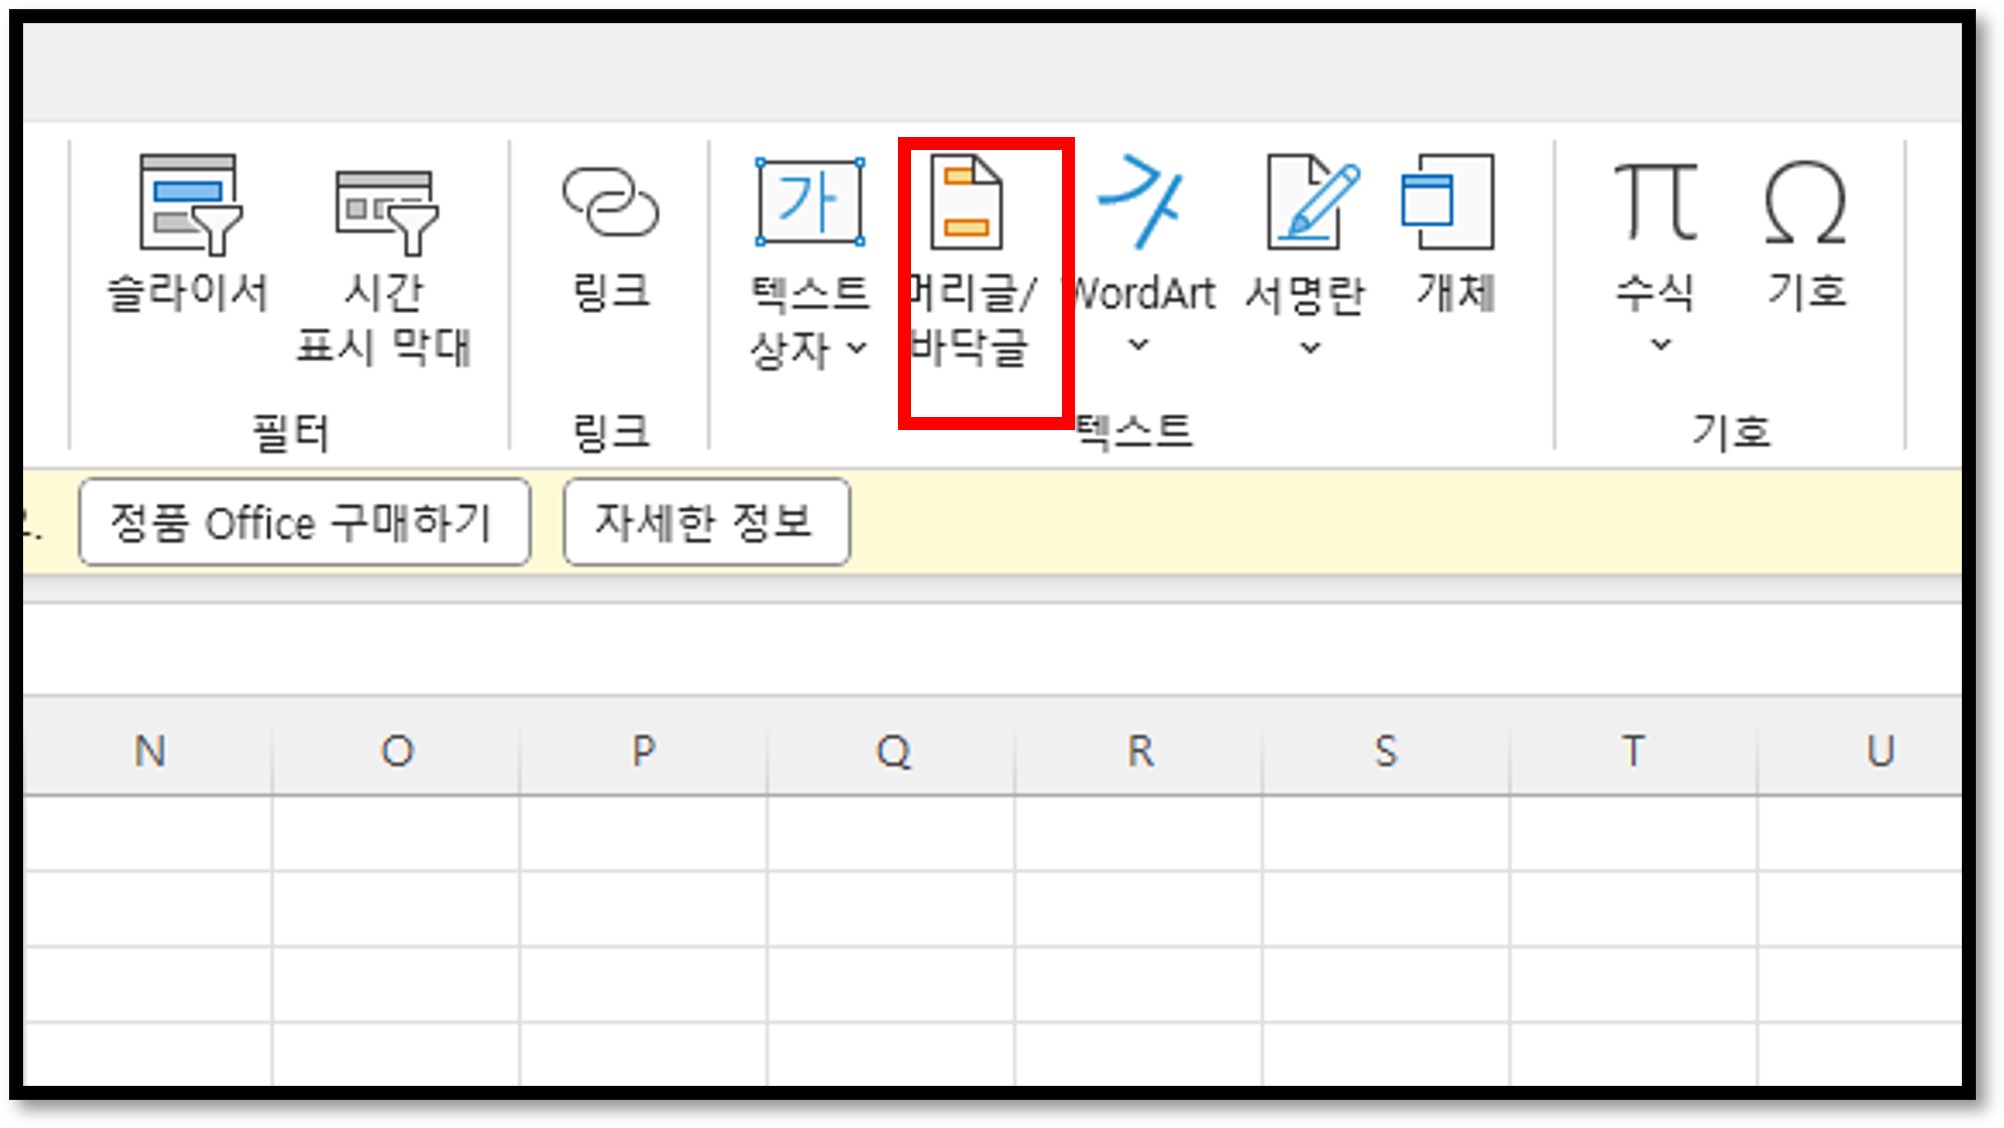Expand the WordArt dropdown arrow

(1138, 345)
